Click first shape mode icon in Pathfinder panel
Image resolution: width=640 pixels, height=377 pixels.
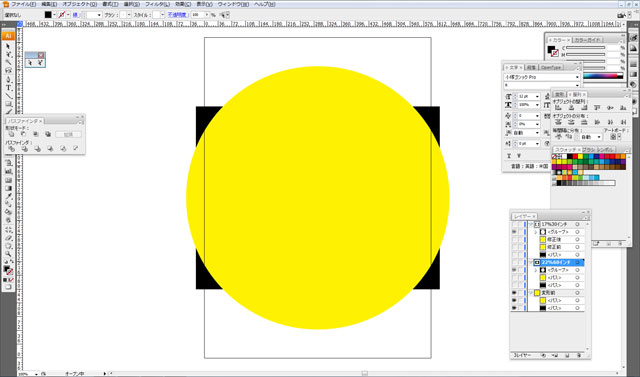click(11, 134)
